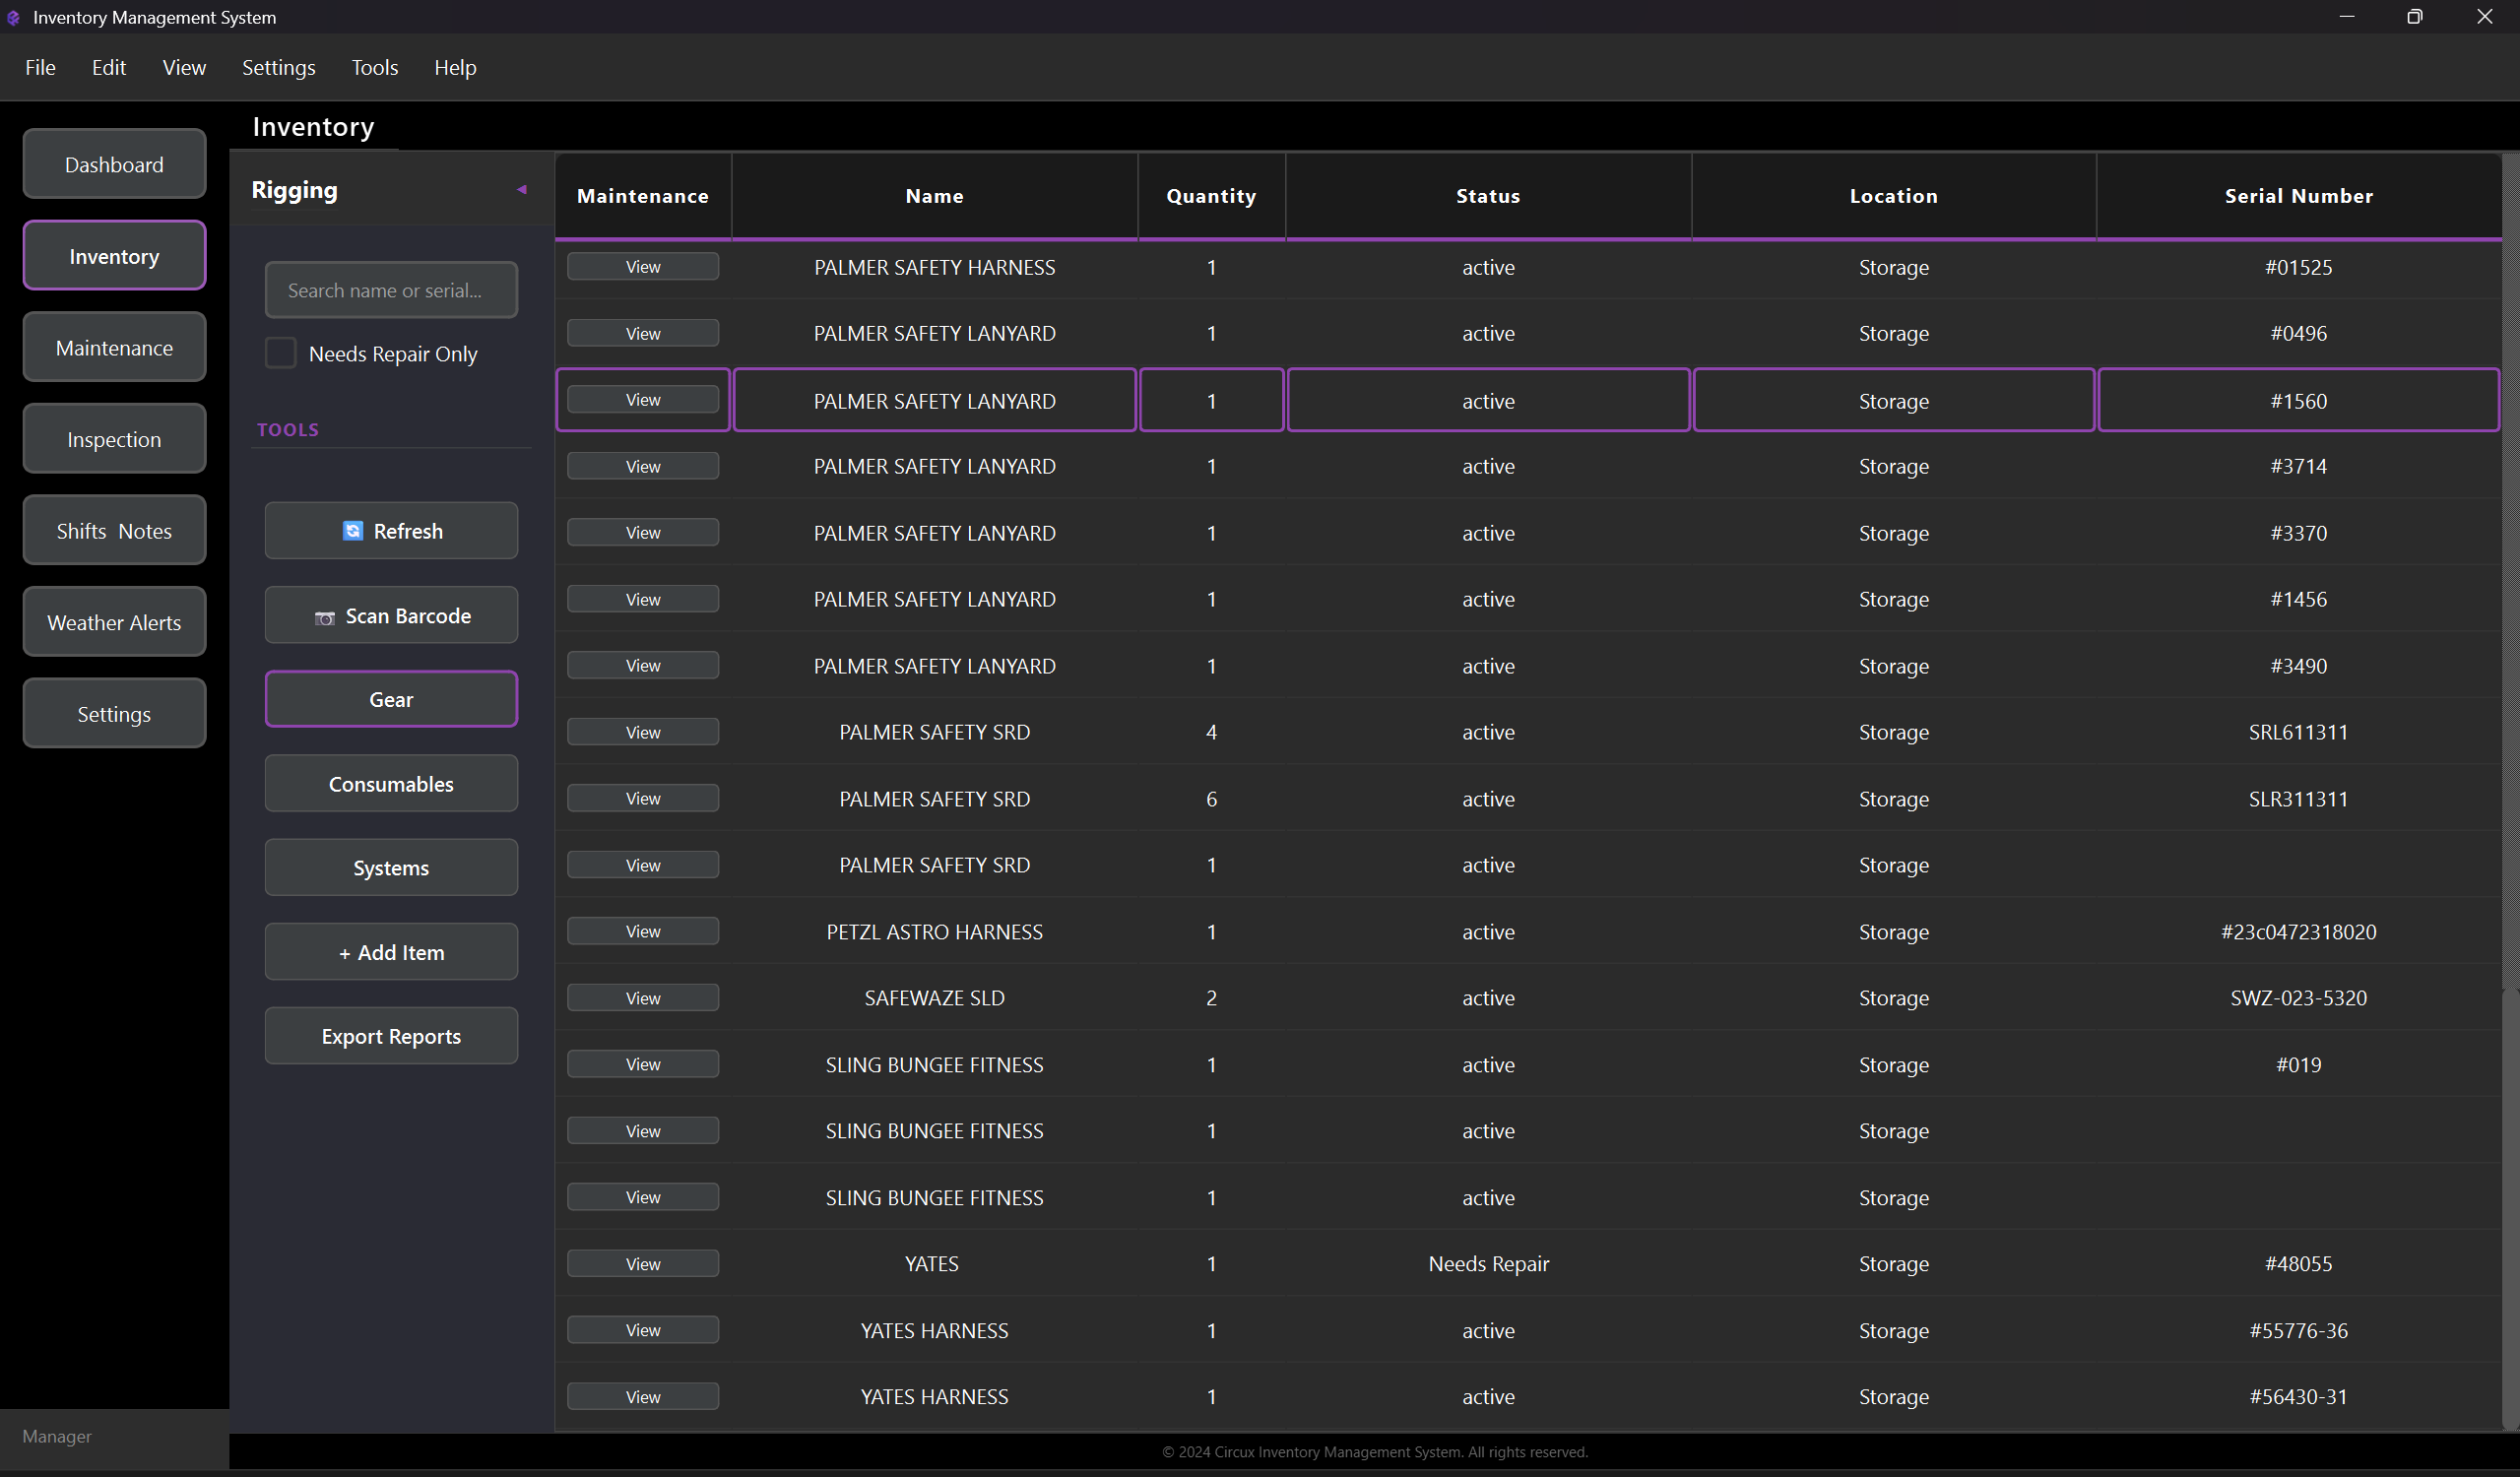Click the + Add Item button
2520x1477 pixels.
pos(391,952)
